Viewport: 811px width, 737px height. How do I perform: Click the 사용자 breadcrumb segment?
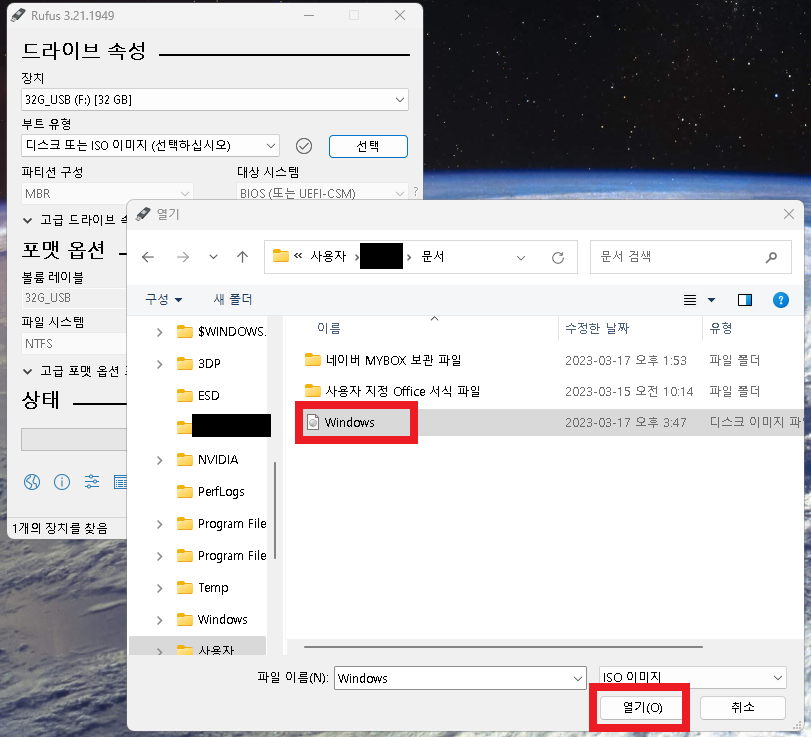(x=328, y=257)
